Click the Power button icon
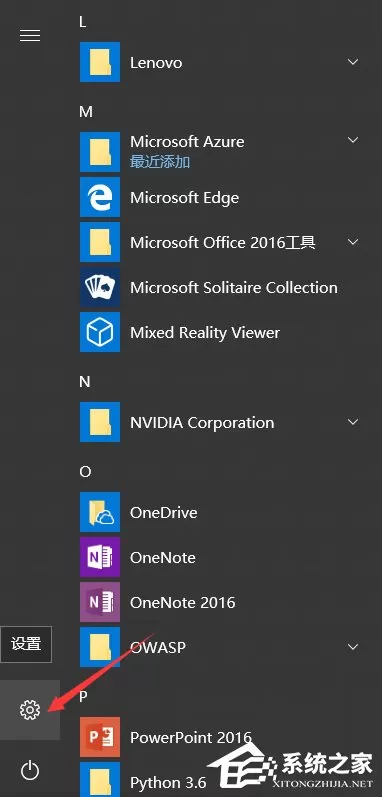382x797 pixels. point(29,771)
